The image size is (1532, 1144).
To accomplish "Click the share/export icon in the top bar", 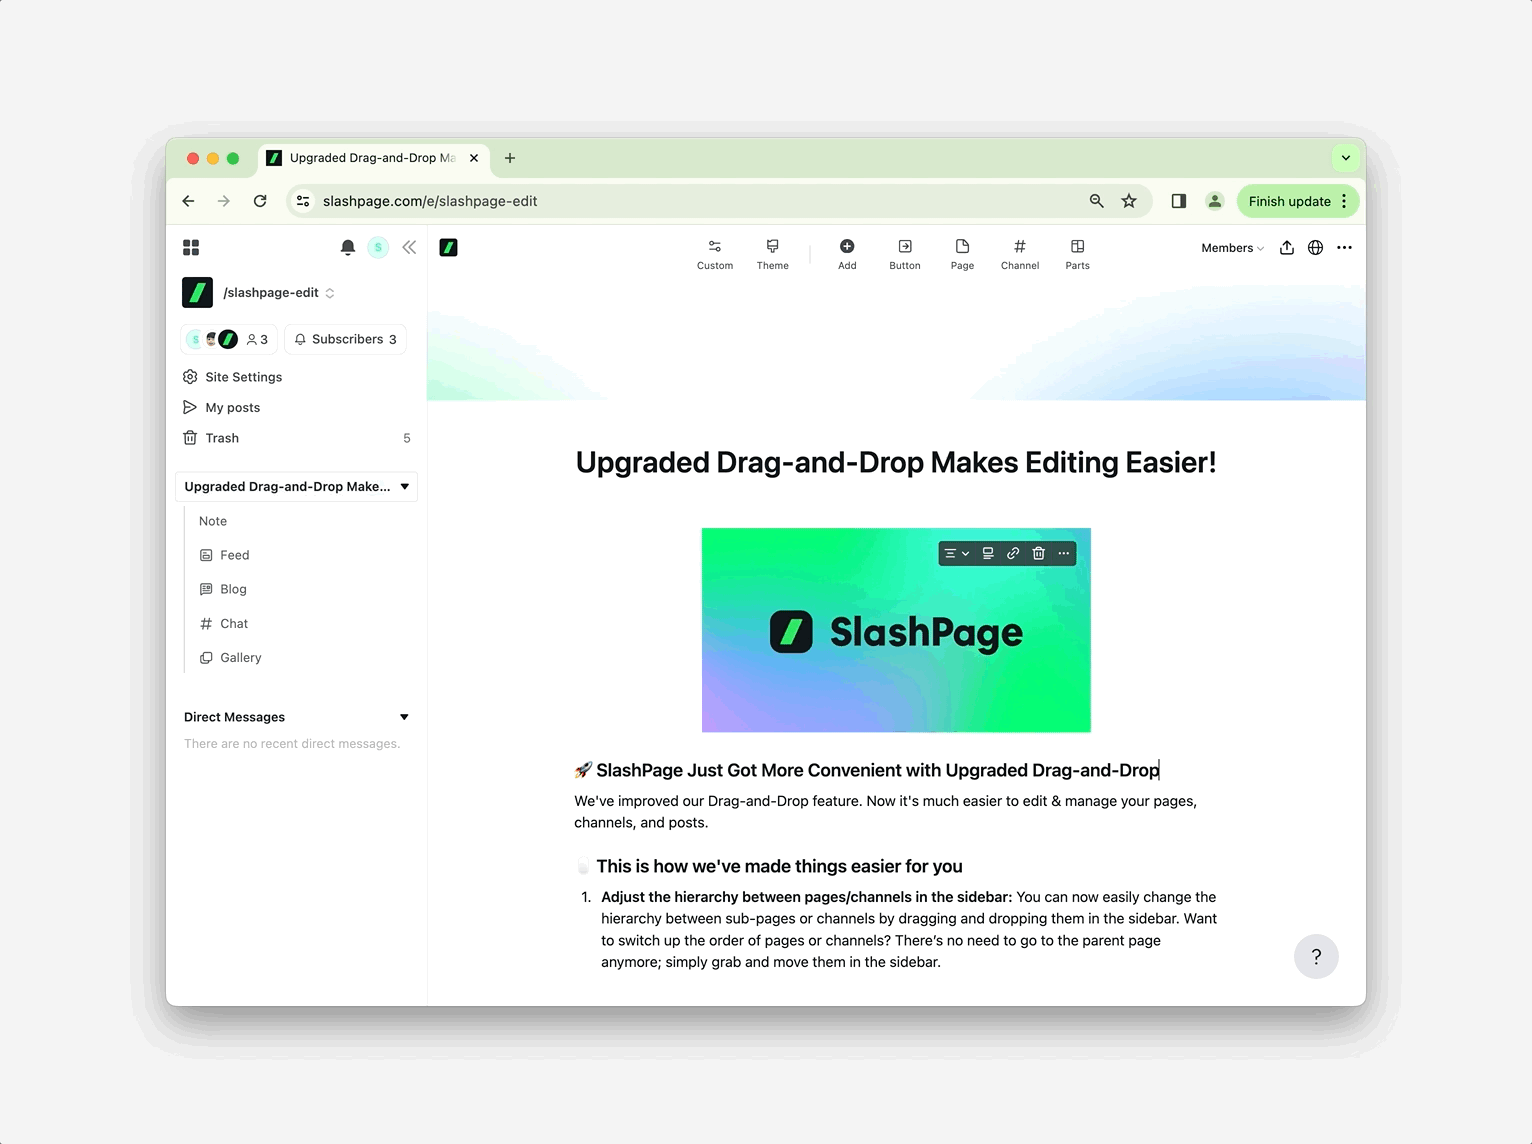I will point(1287,248).
